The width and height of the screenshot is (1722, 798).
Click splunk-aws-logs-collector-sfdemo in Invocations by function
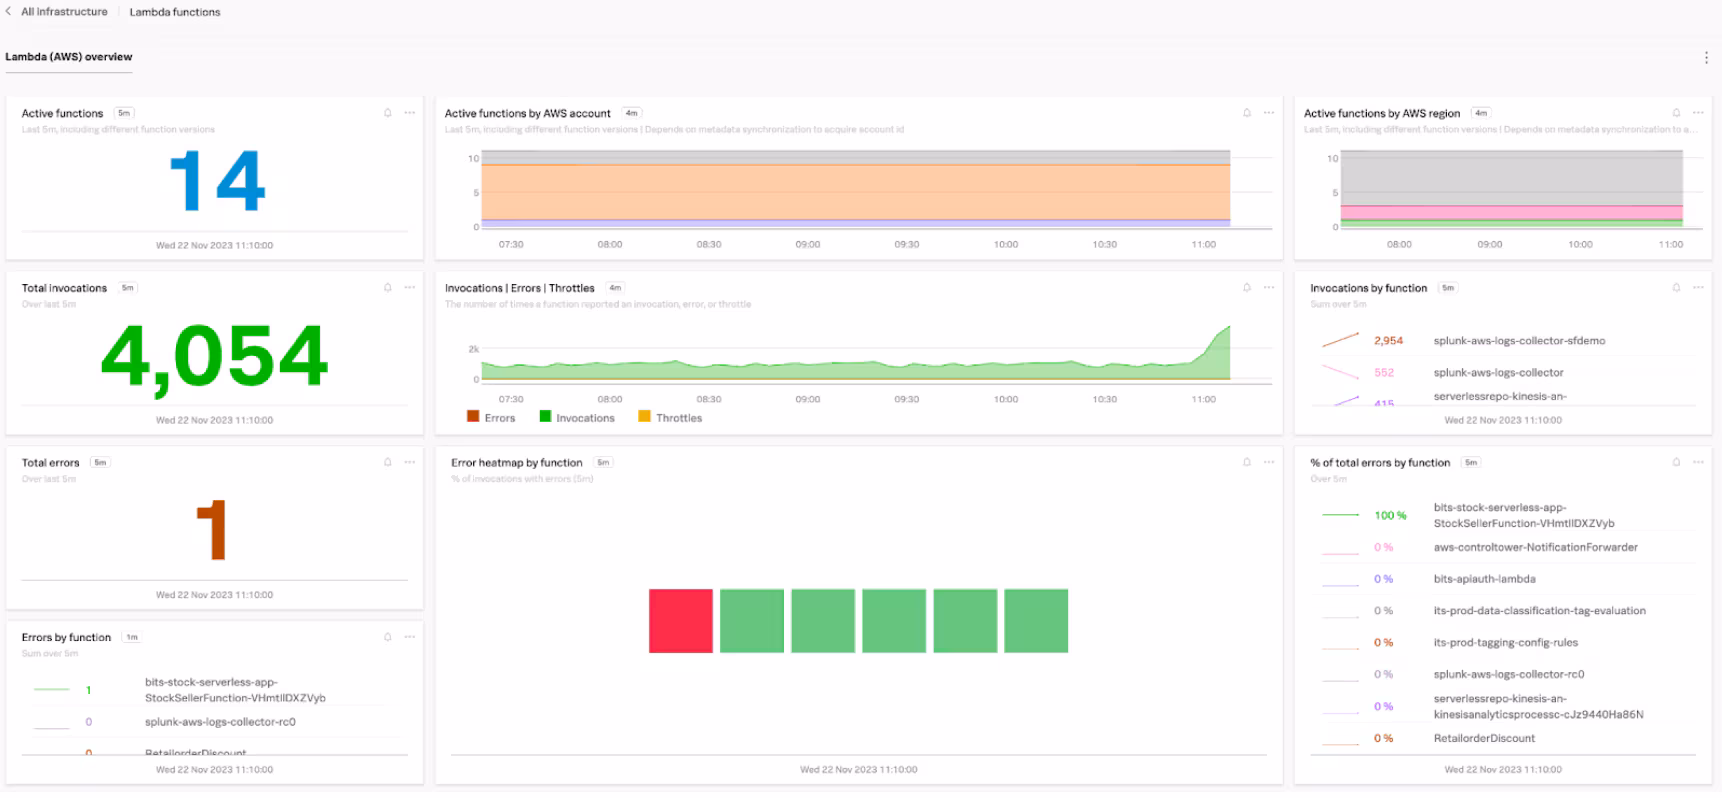1518,341
